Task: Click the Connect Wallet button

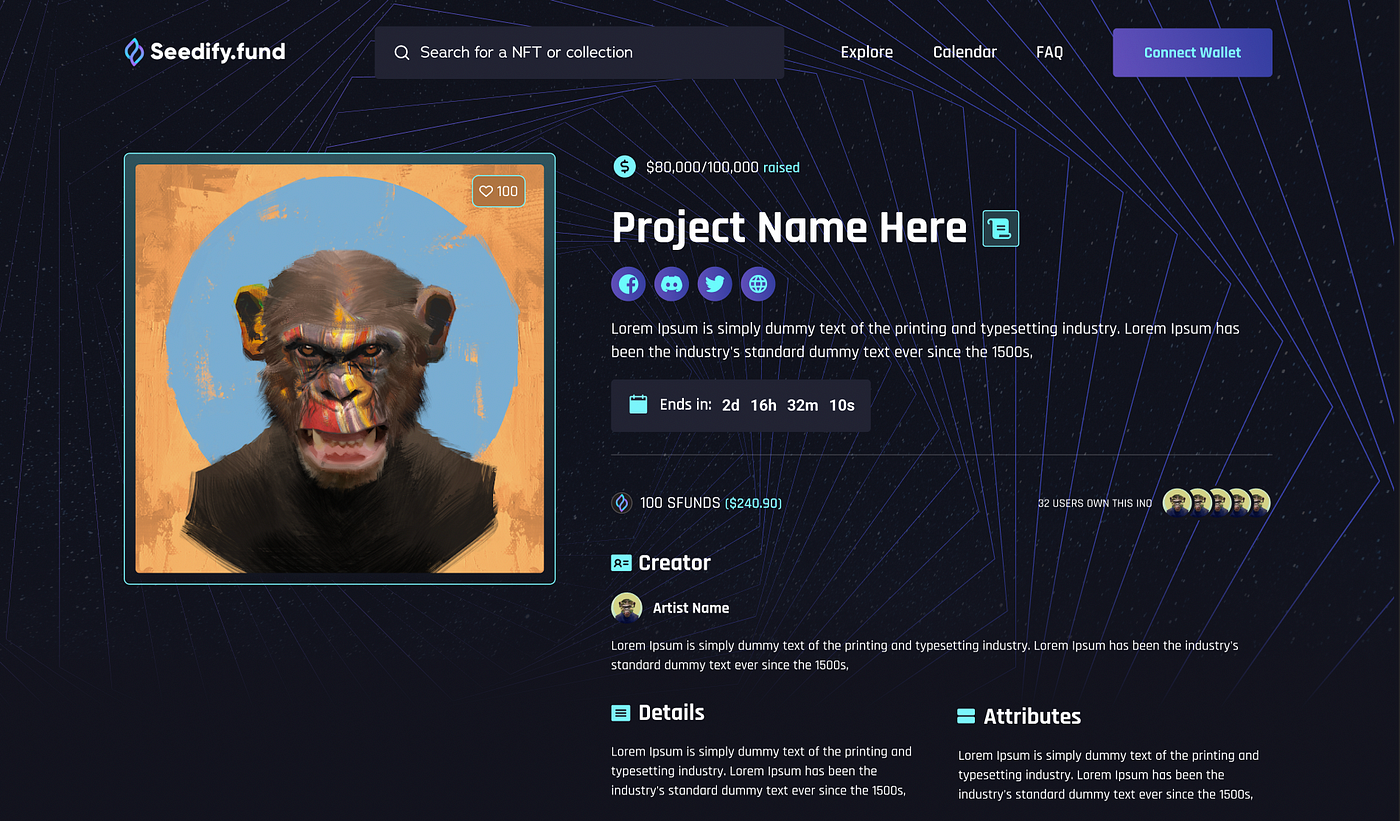Action: [1193, 53]
